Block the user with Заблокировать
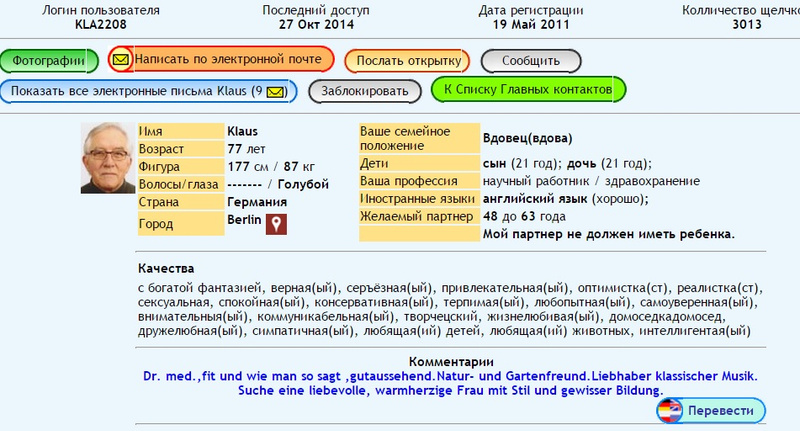The height and width of the screenshot is (431, 800). pos(365,91)
